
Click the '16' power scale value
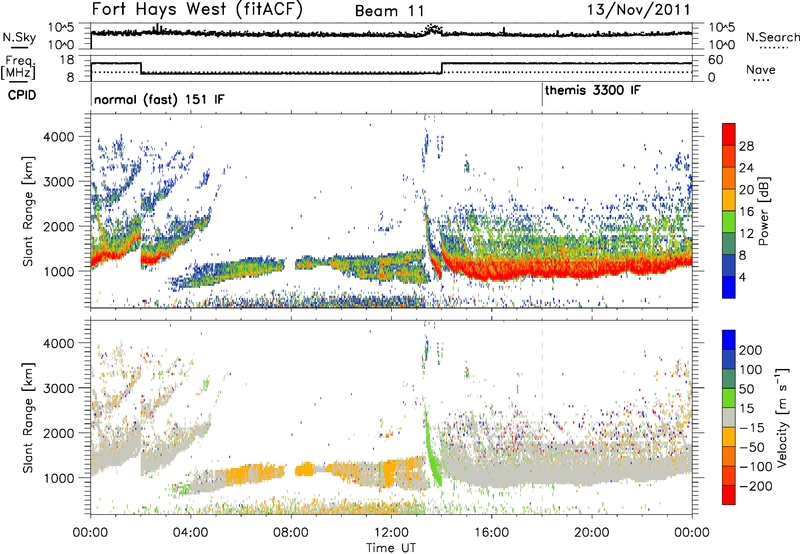tap(746, 212)
